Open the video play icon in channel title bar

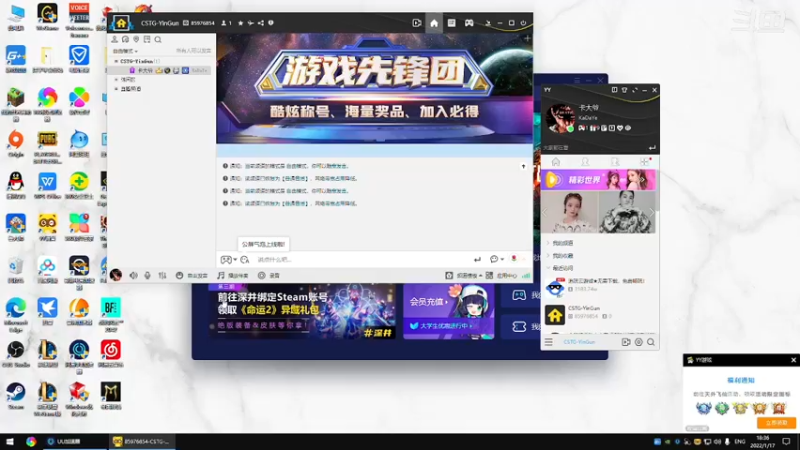pyautogui.click(x=417, y=23)
